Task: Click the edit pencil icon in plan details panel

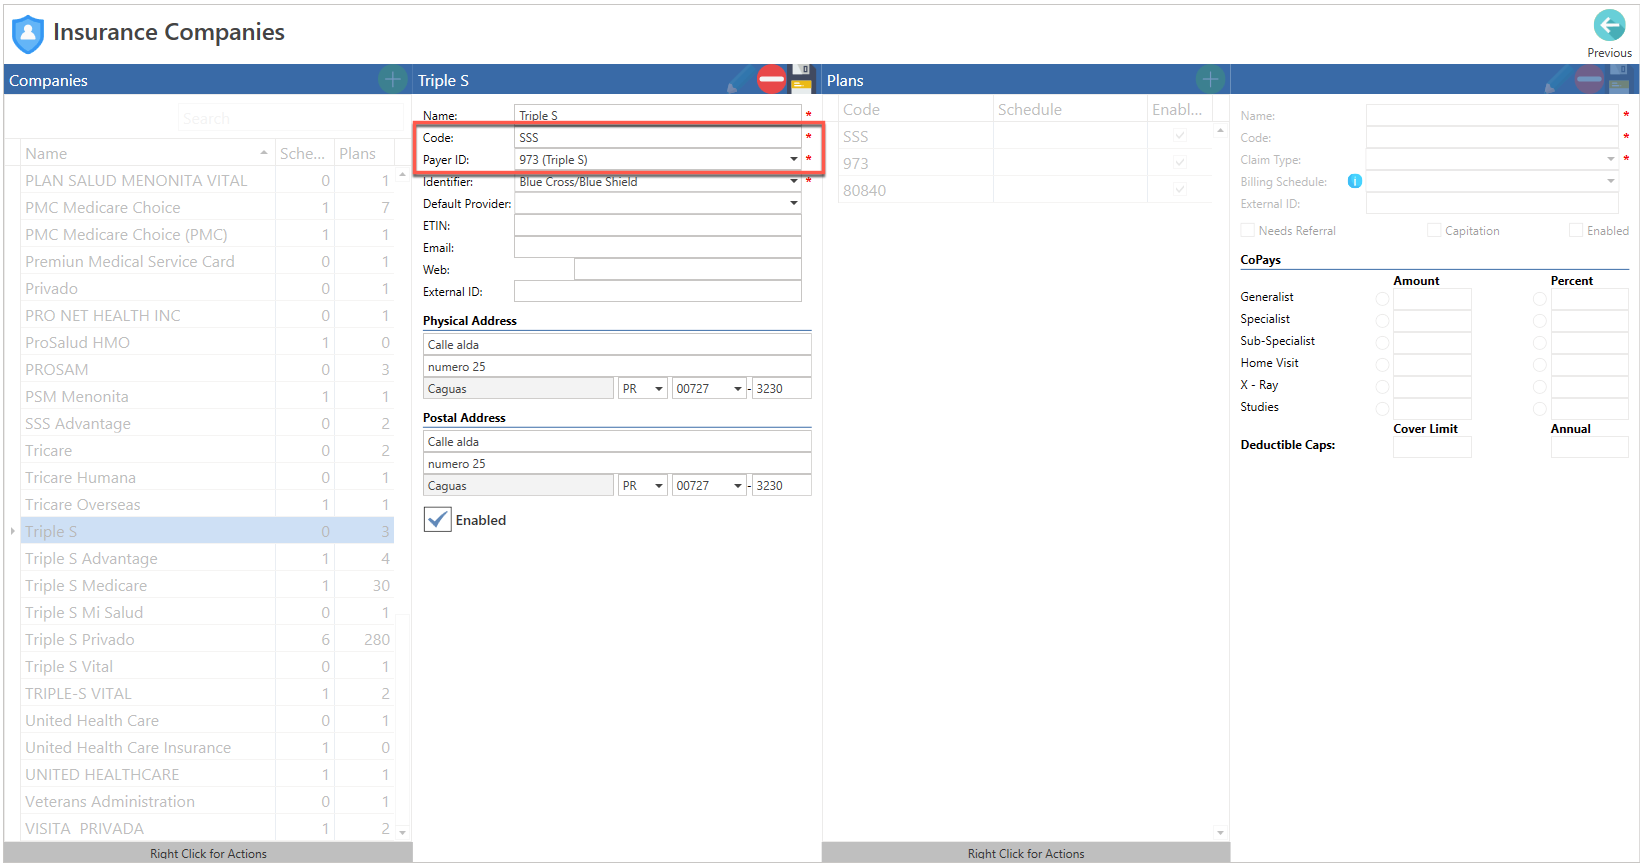Action: (x=1559, y=79)
